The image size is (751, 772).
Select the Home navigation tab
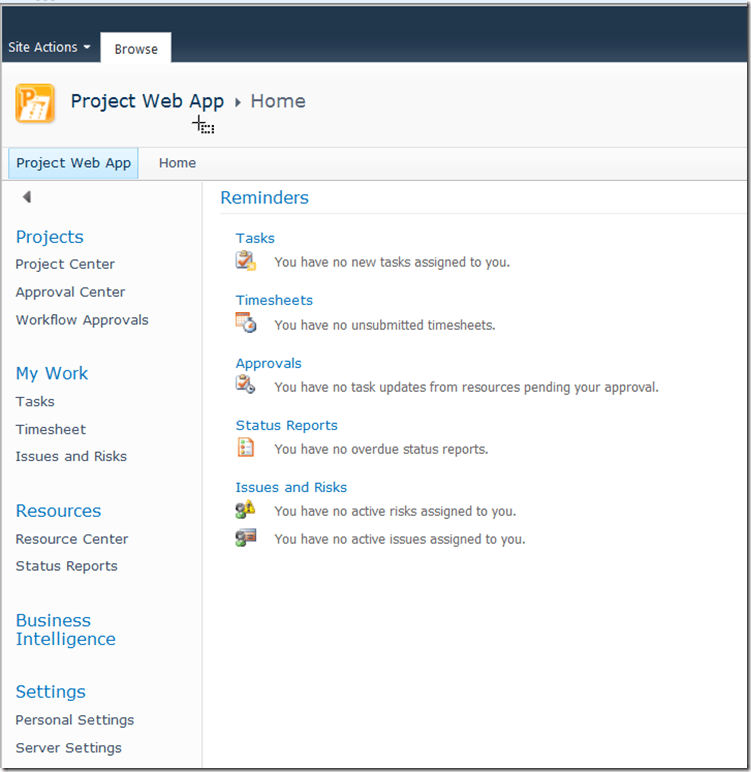[177, 163]
